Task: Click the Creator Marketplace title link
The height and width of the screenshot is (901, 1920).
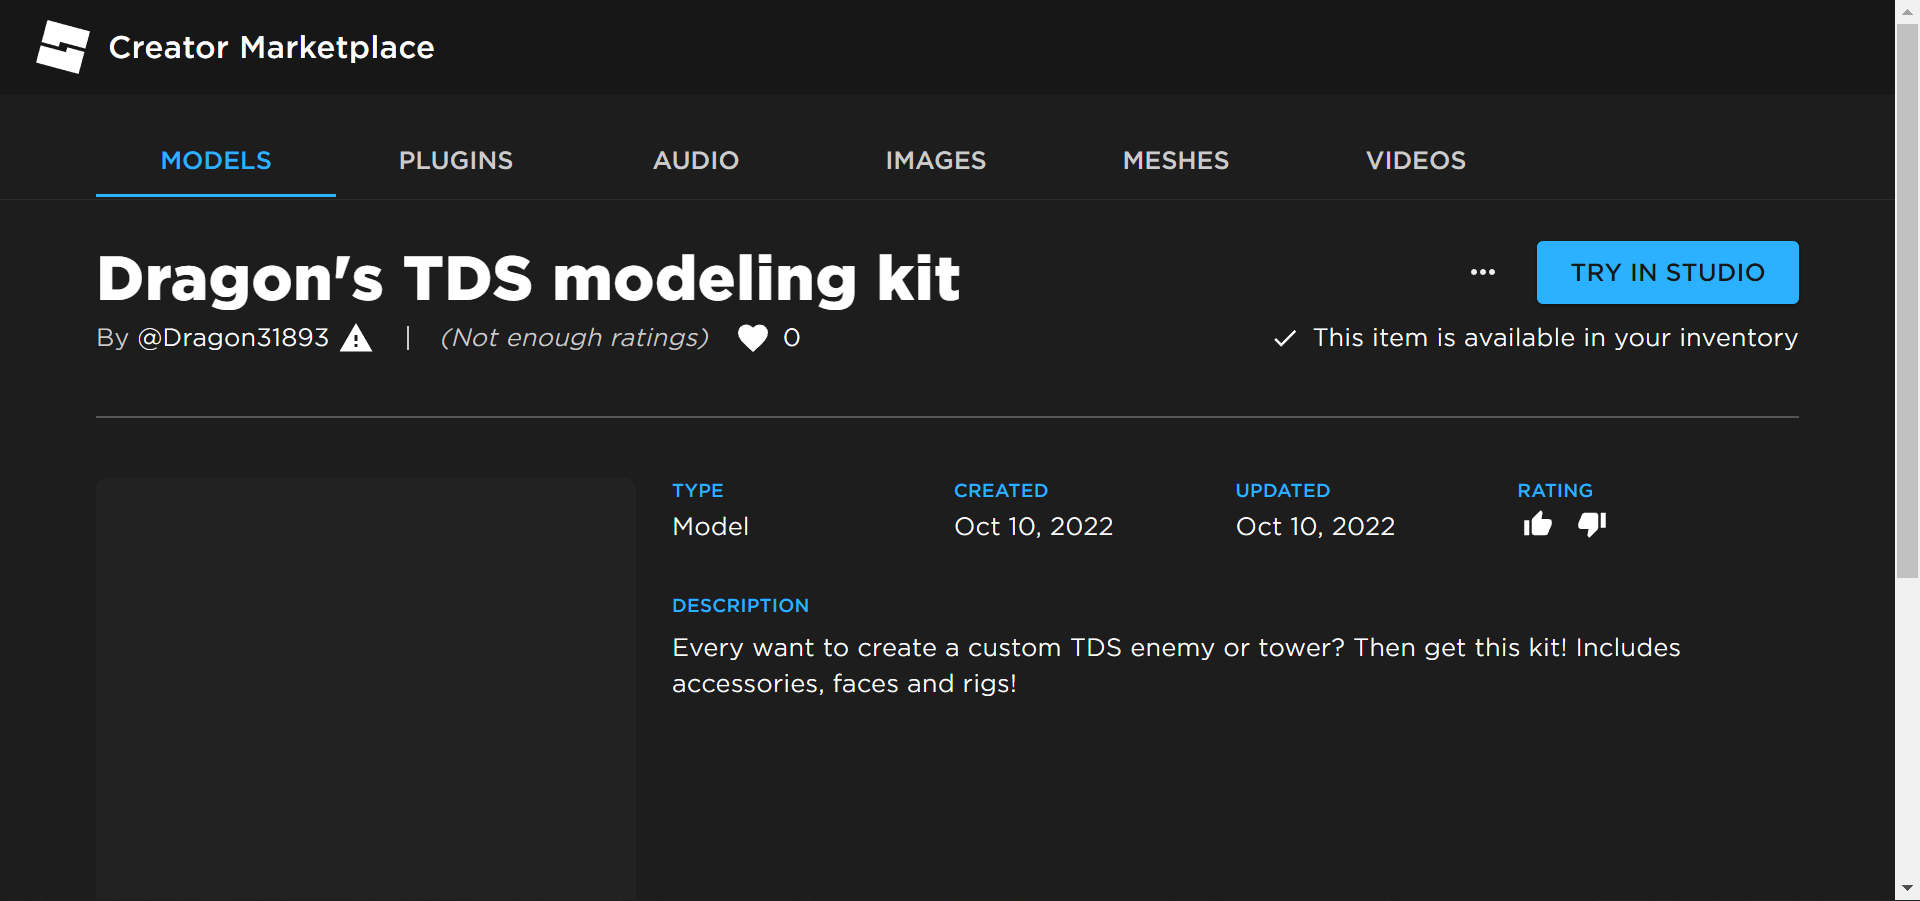Action: click(271, 47)
